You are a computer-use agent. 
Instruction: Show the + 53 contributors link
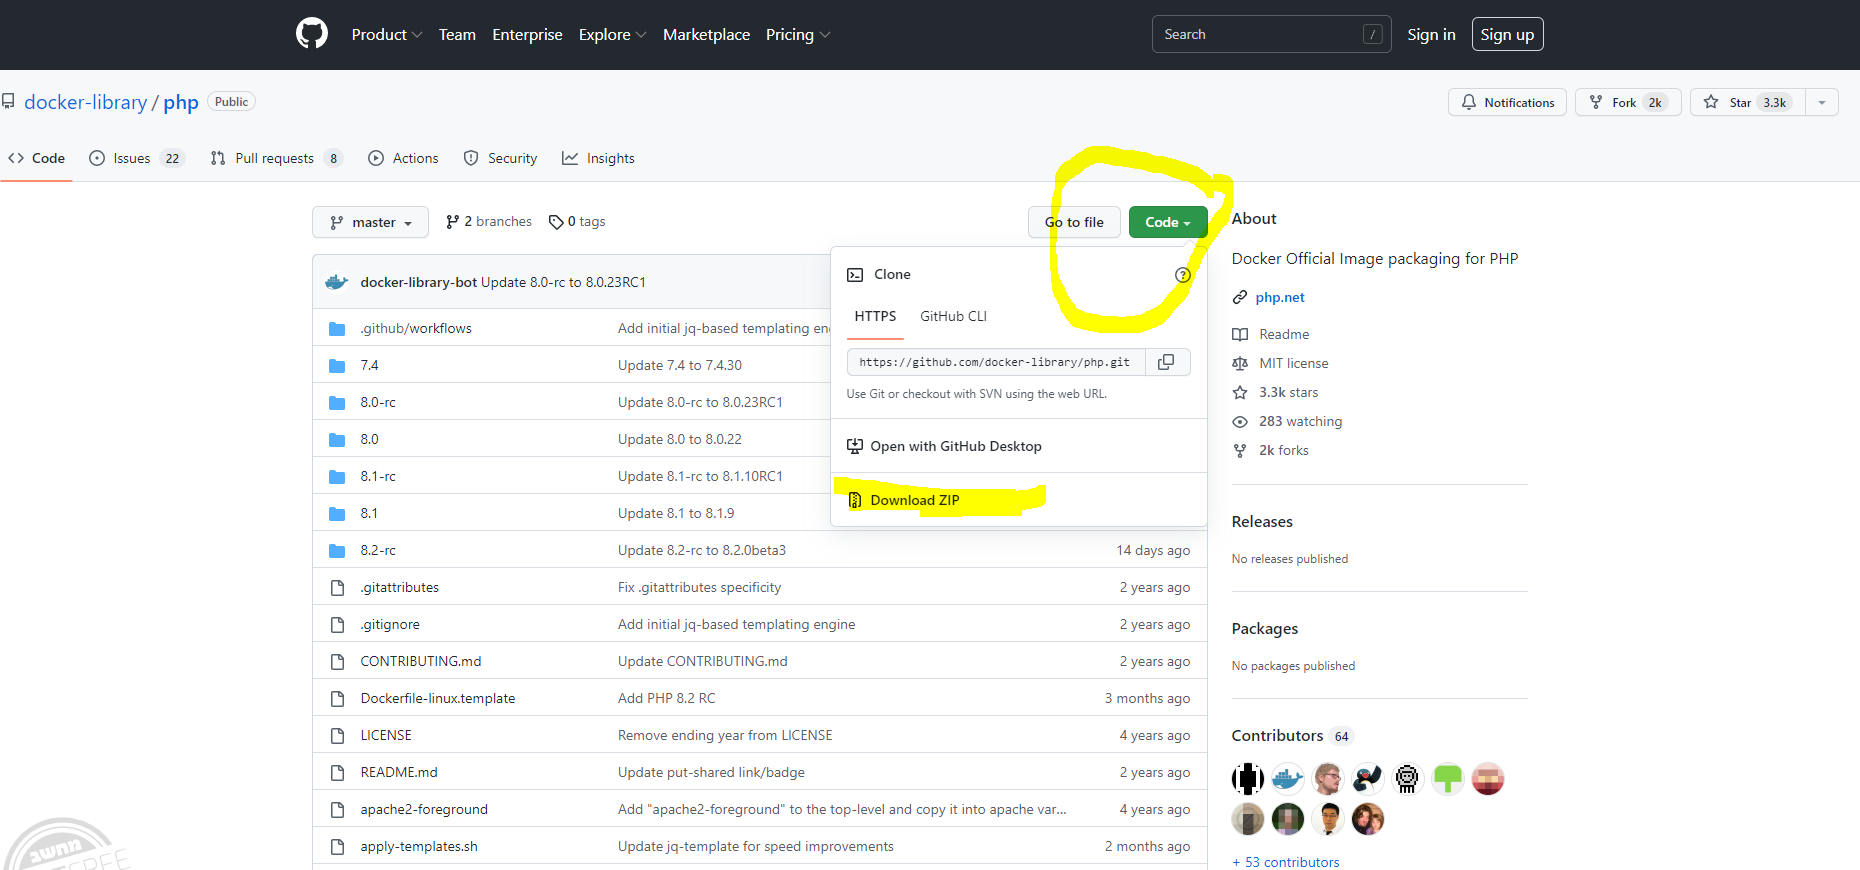[1286, 862]
